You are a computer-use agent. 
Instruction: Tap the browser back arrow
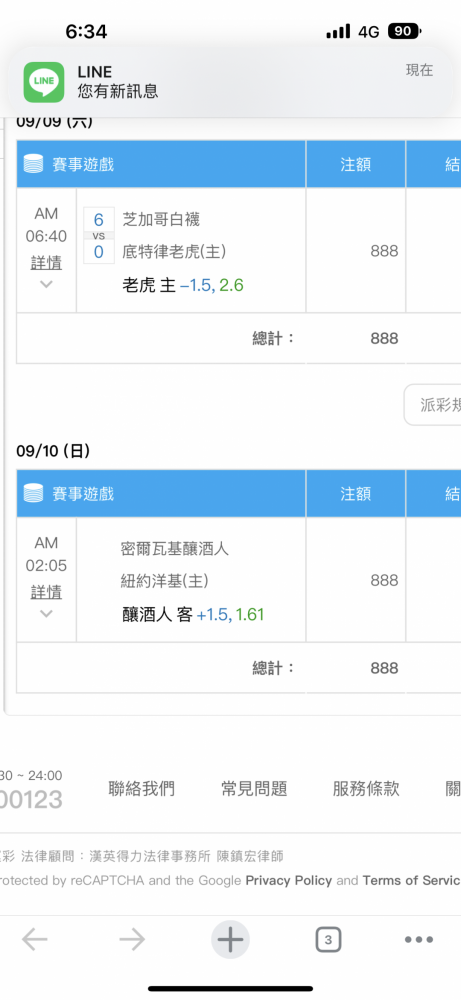(x=35, y=939)
